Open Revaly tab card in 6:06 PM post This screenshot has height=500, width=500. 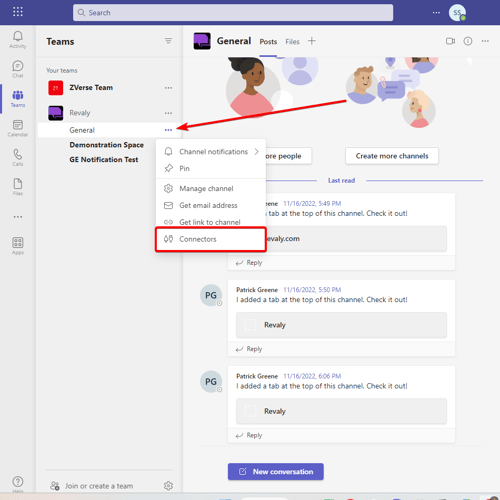point(341,411)
